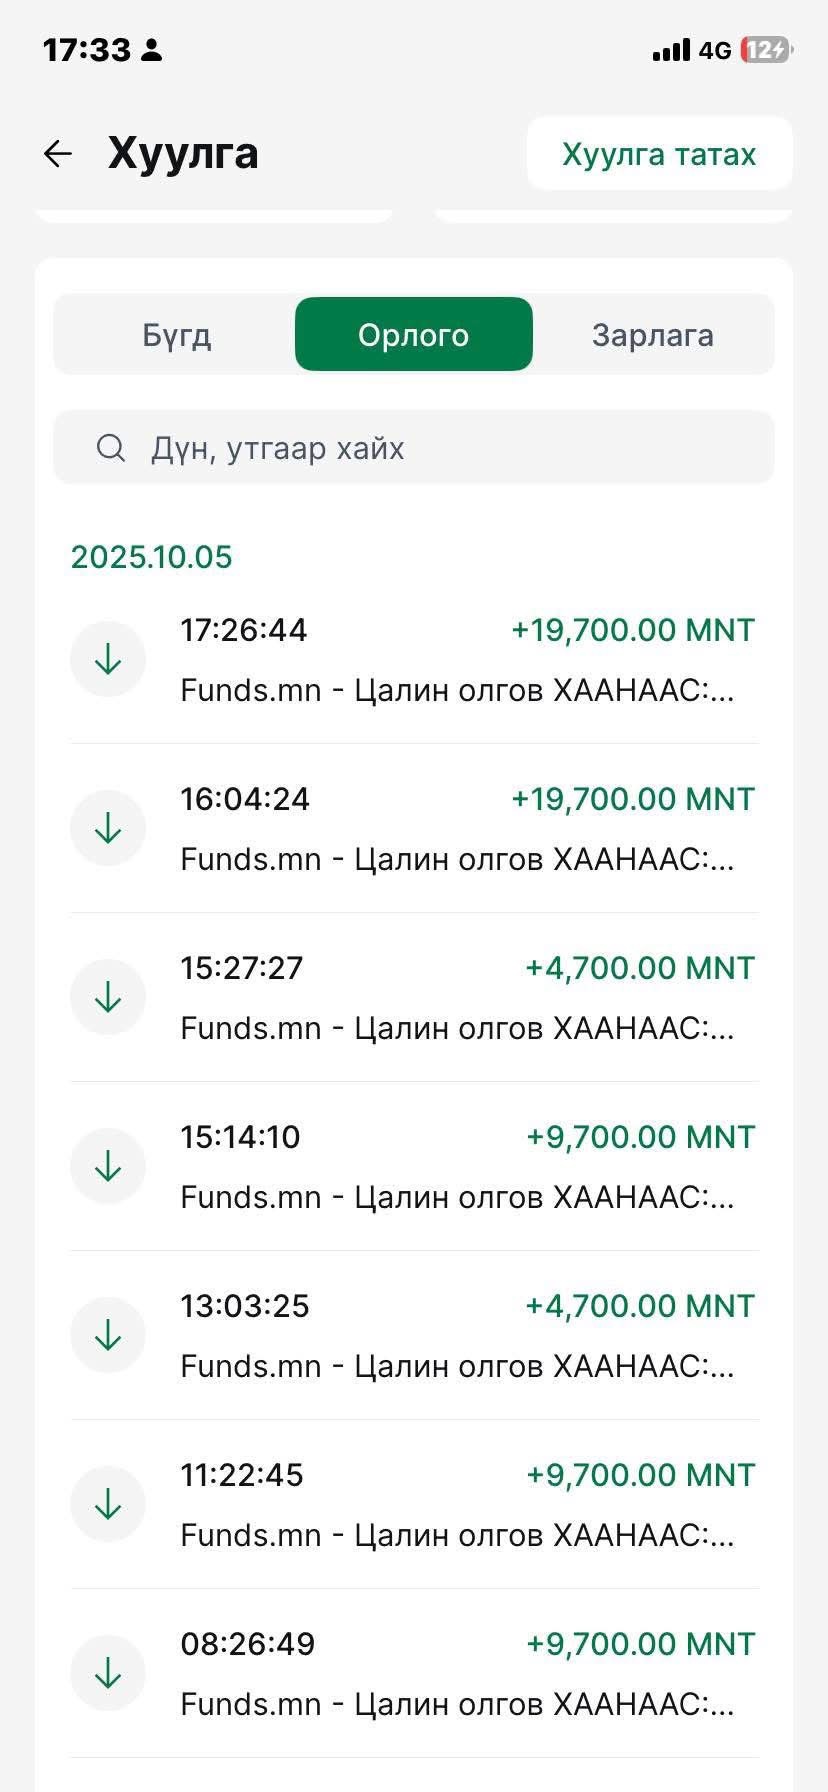Screen dimensions: 828x1792
Task: Switch to the Бүгд tab
Action: tap(176, 335)
